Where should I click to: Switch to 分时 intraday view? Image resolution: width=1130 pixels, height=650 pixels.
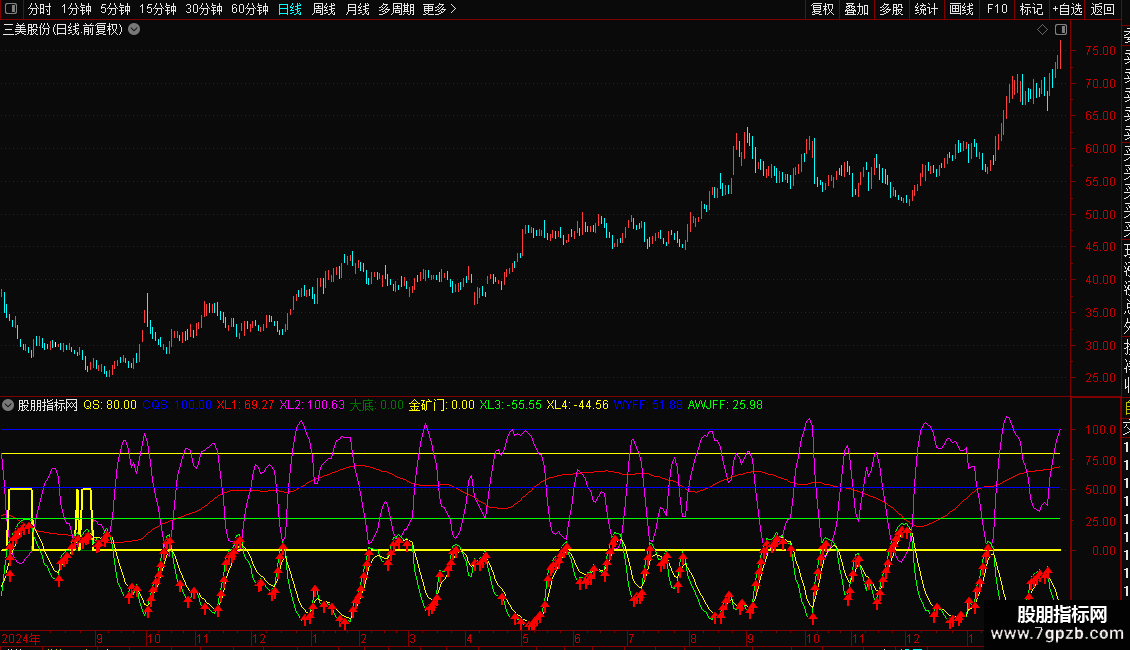[x=40, y=9]
